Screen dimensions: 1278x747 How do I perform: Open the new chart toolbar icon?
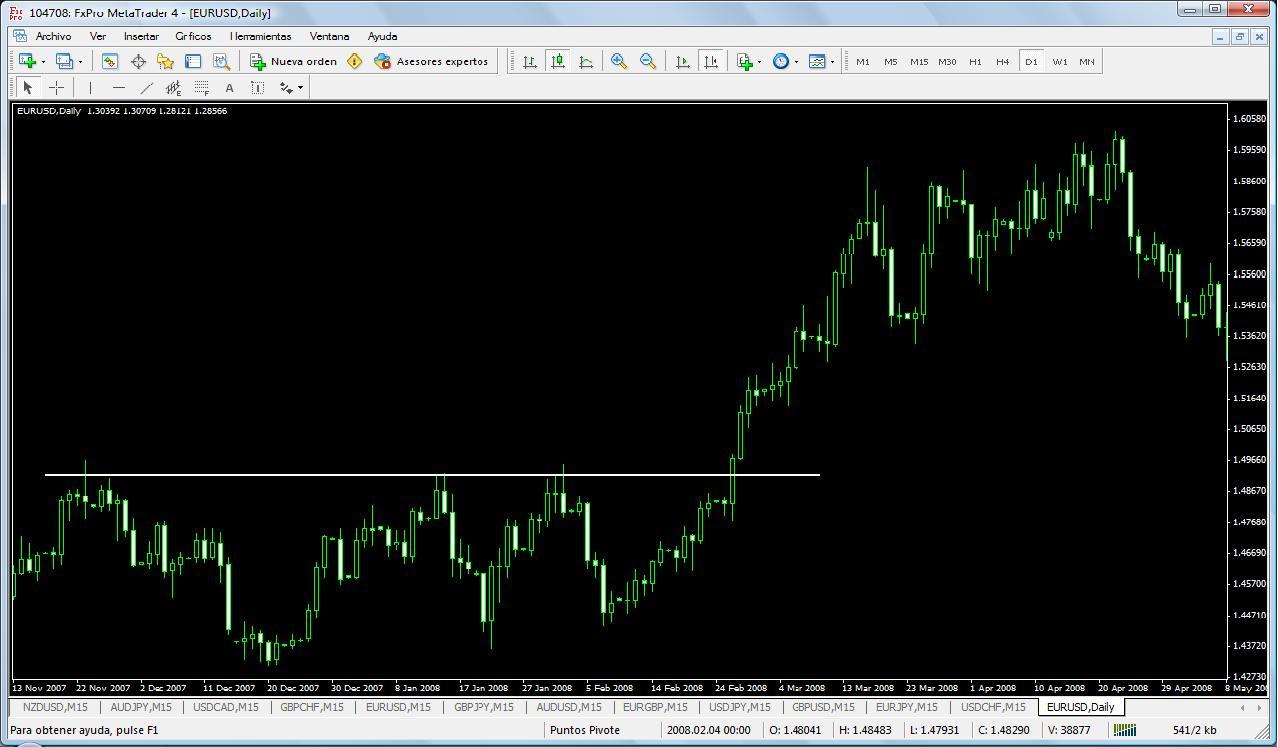pos(27,61)
